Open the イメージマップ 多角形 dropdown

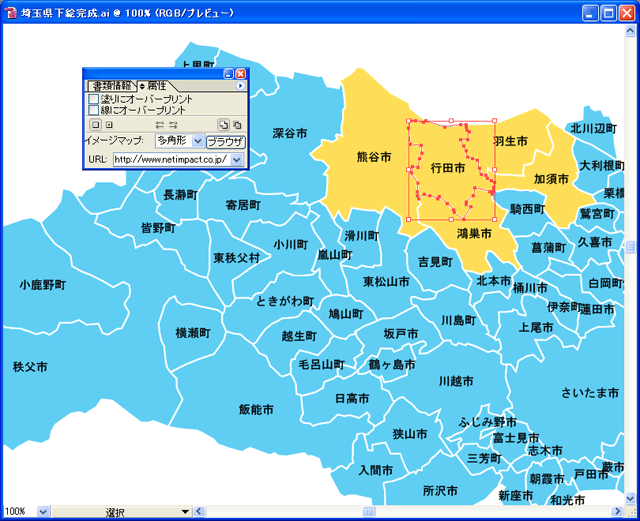pyautogui.click(x=180, y=141)
